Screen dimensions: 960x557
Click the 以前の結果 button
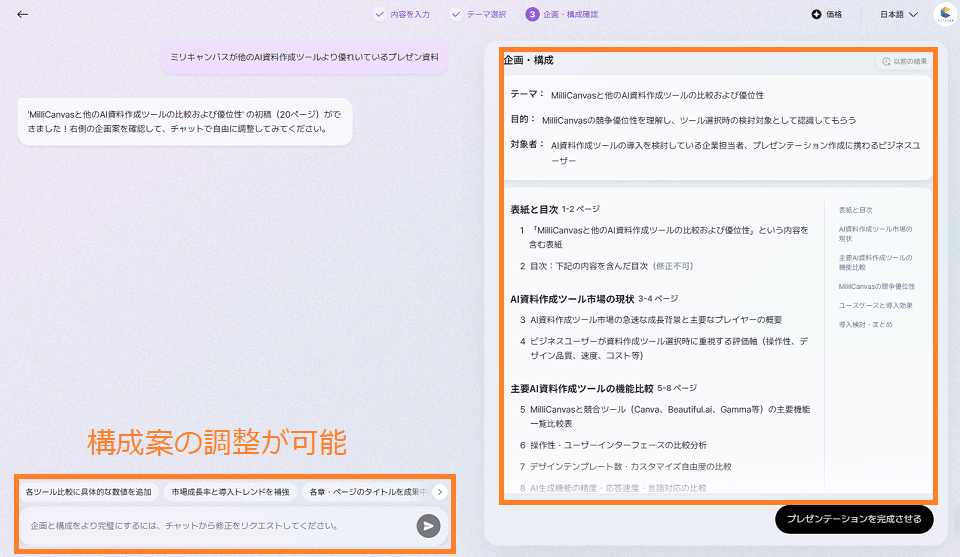[904, 61]
